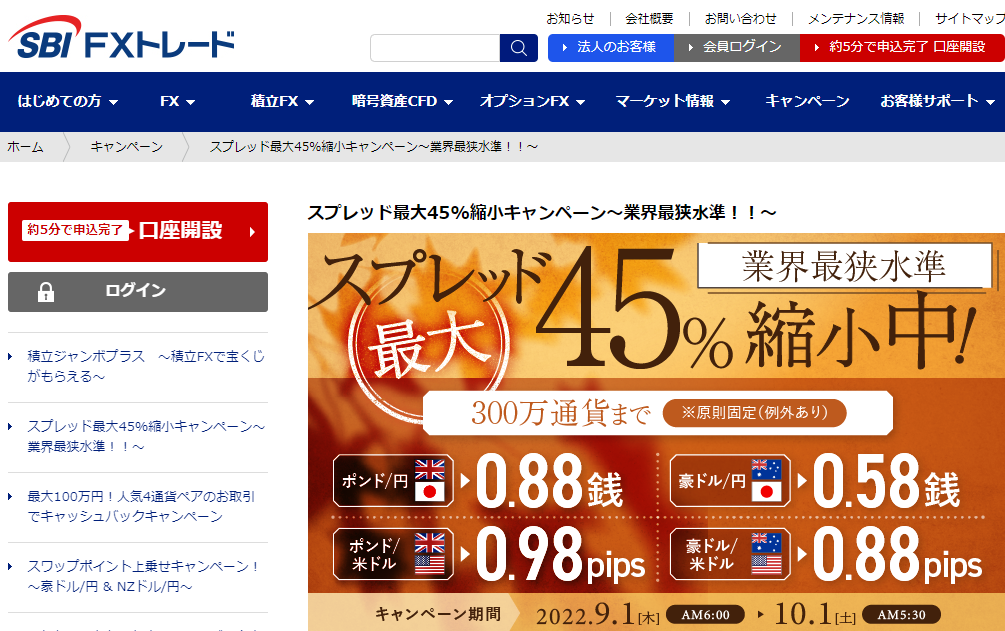Click the SBI FXトレード logo
1005x631 pixels.
[x=121, y=38]
